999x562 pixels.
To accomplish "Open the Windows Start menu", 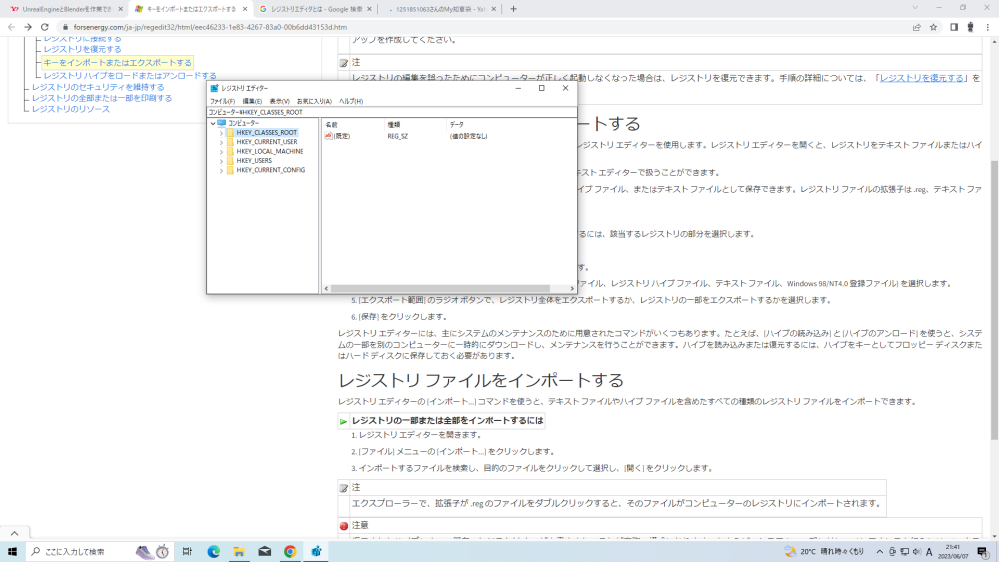I will (x=12, y=551).
